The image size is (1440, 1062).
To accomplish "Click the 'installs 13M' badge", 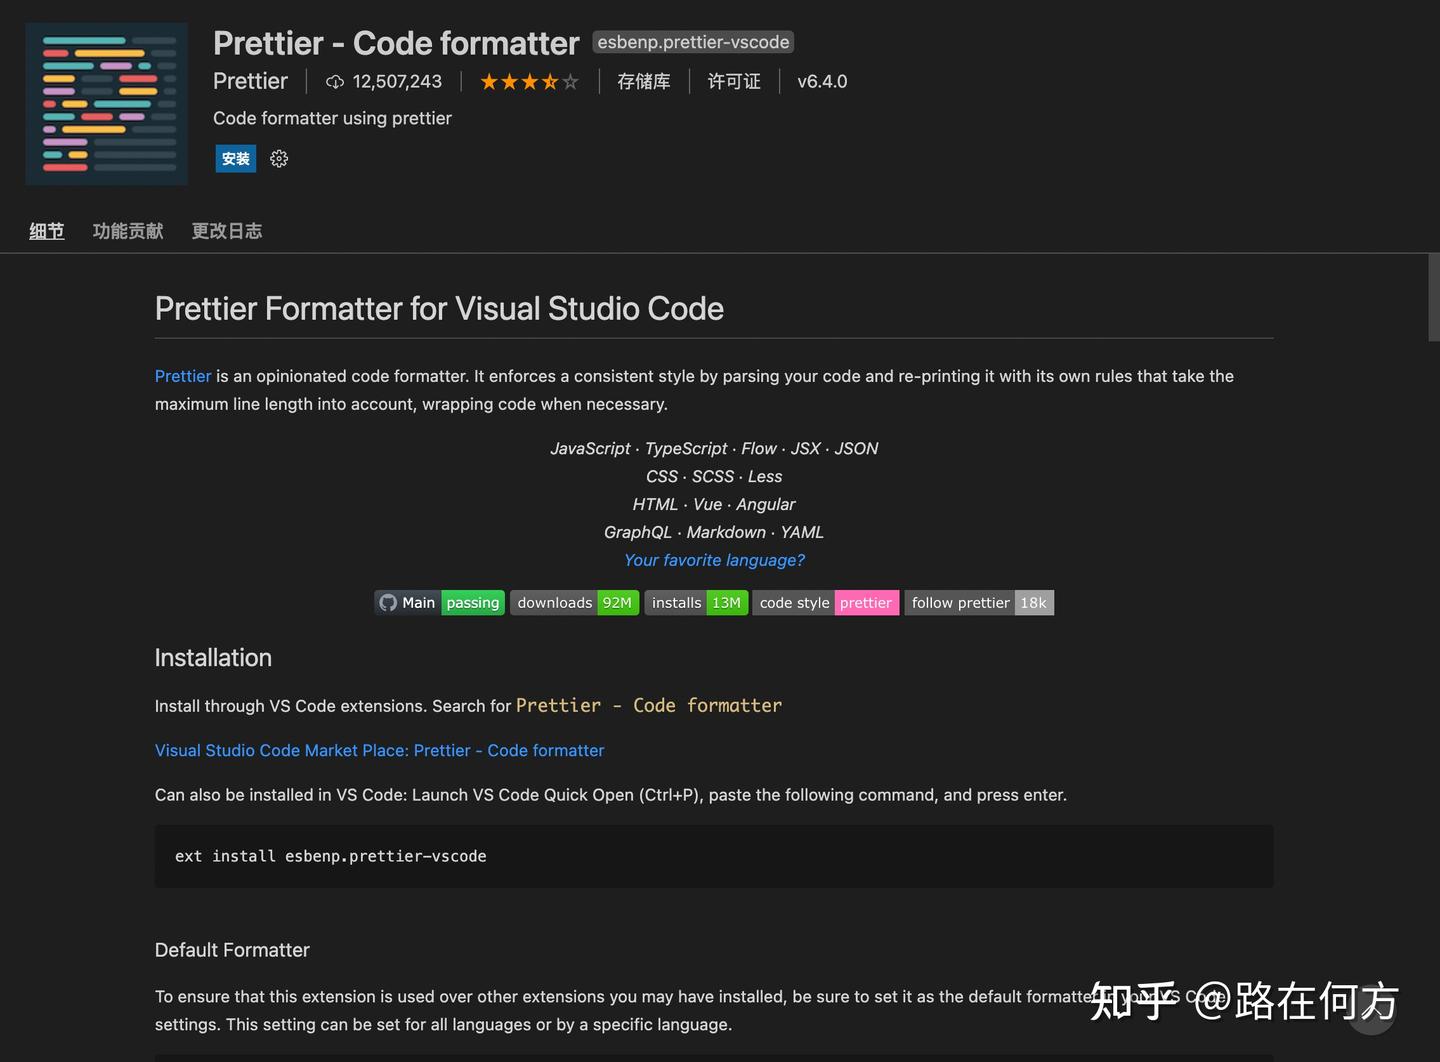I will click(696, 602).
